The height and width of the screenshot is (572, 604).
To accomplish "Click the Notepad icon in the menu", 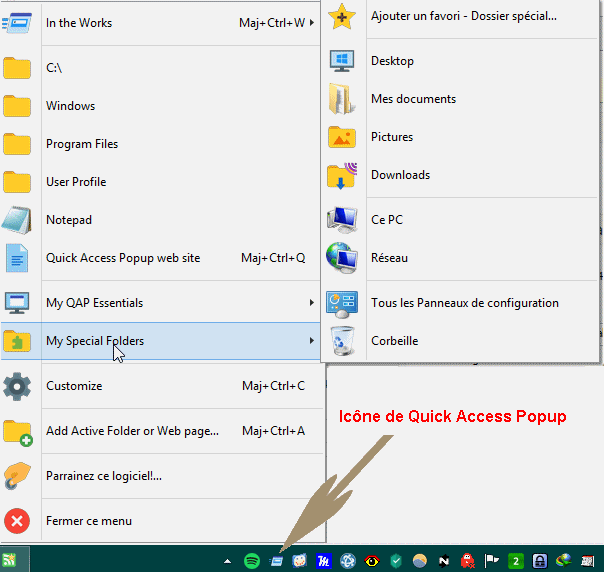I will pyautogui.click(x=17, y=220).
